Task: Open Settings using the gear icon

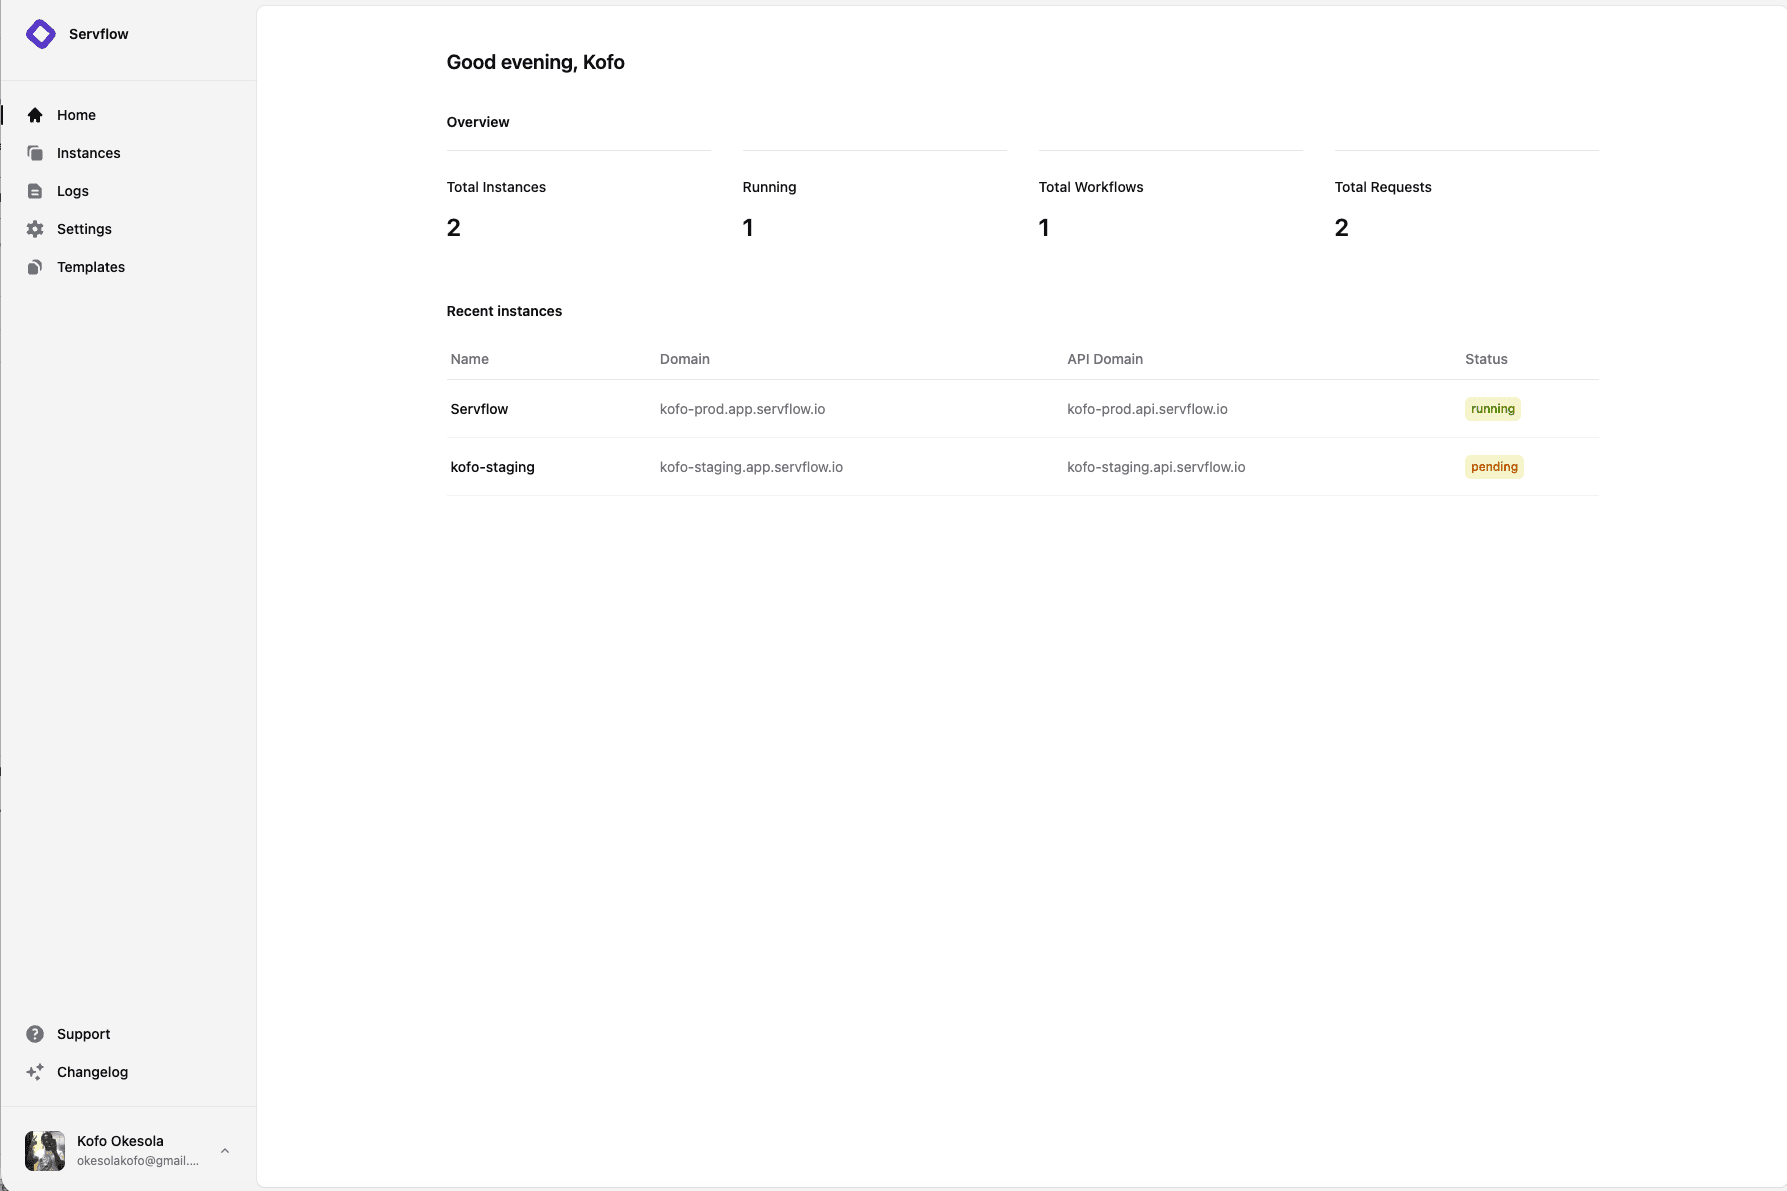Action: (35, 229)
